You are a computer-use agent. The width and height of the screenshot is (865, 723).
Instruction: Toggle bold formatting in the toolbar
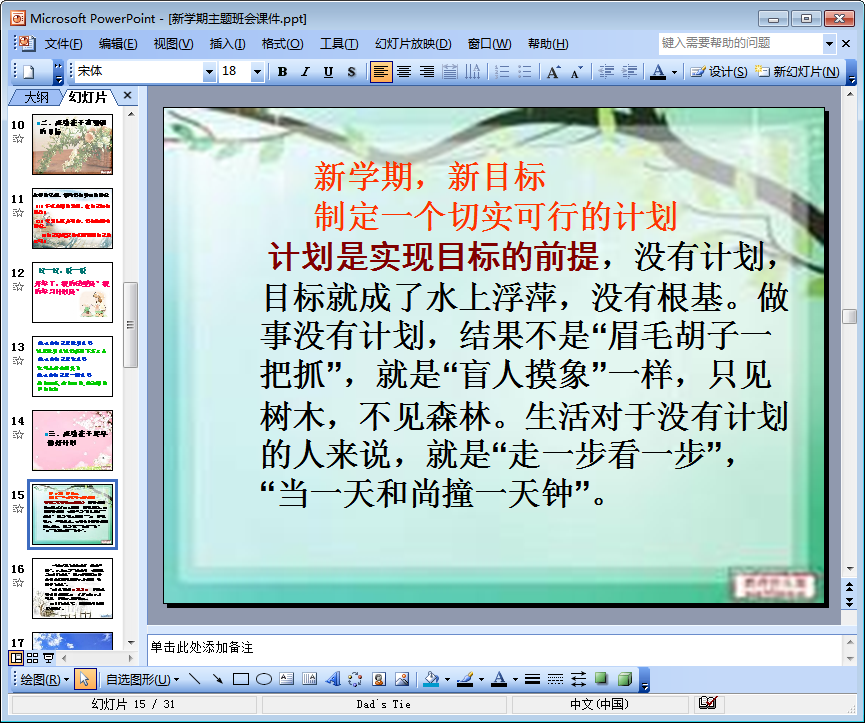283,72
